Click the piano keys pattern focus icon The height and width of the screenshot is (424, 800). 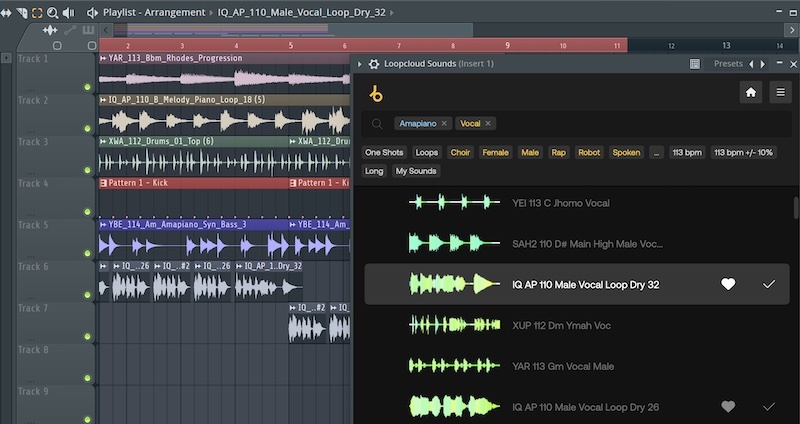click(89, 31)
